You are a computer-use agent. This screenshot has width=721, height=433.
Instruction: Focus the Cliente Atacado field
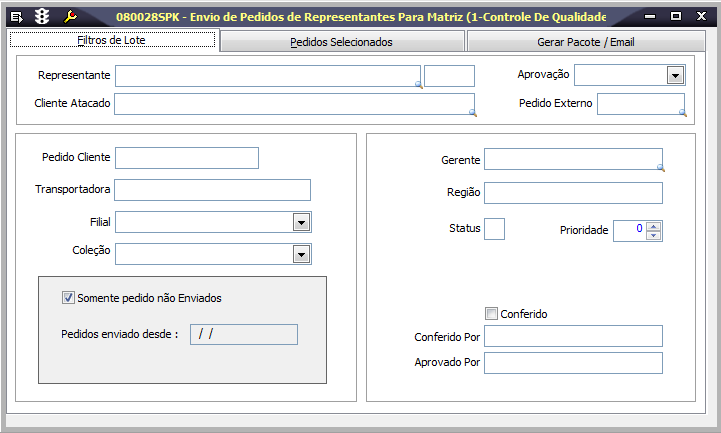(x=294, y=104)
